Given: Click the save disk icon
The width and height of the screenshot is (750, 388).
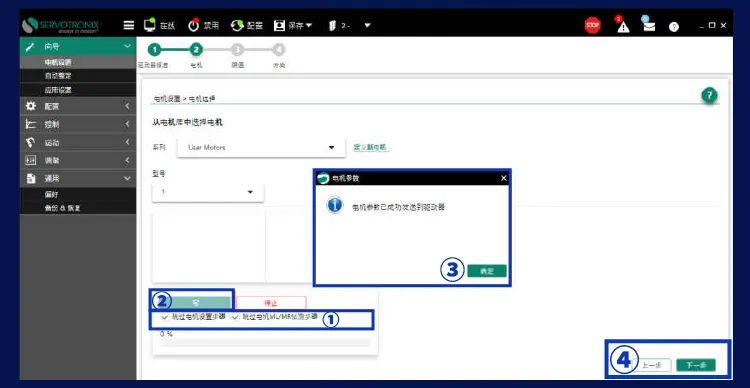Looking at the screenshot, I should tap(279, 25).
